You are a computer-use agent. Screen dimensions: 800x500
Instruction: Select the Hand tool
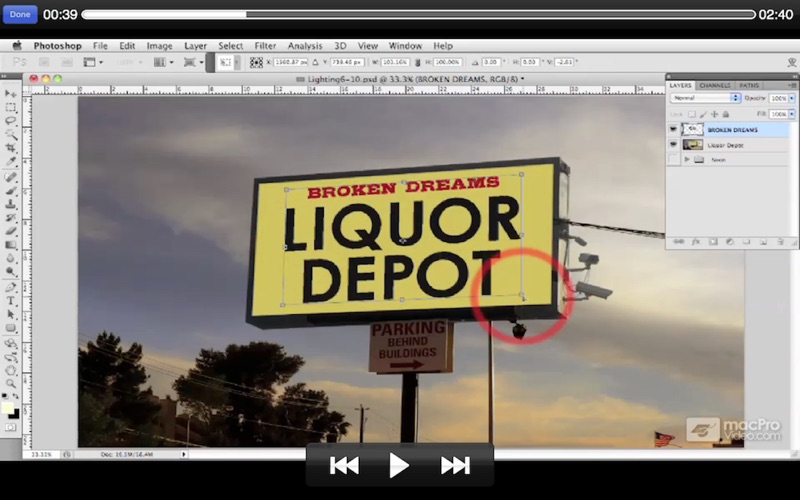coord(10,370)
